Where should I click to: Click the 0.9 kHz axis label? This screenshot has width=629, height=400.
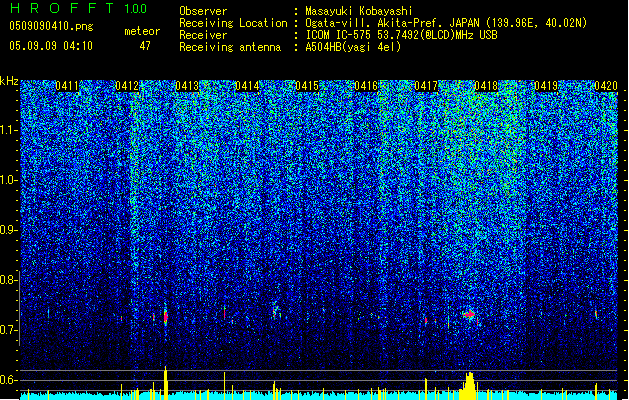coord(8,230)
